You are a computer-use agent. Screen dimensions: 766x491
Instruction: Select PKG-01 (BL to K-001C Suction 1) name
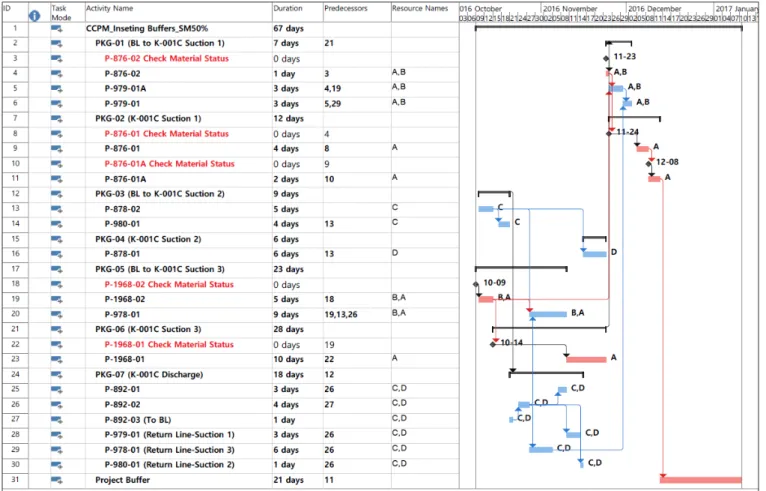[160, 43]
